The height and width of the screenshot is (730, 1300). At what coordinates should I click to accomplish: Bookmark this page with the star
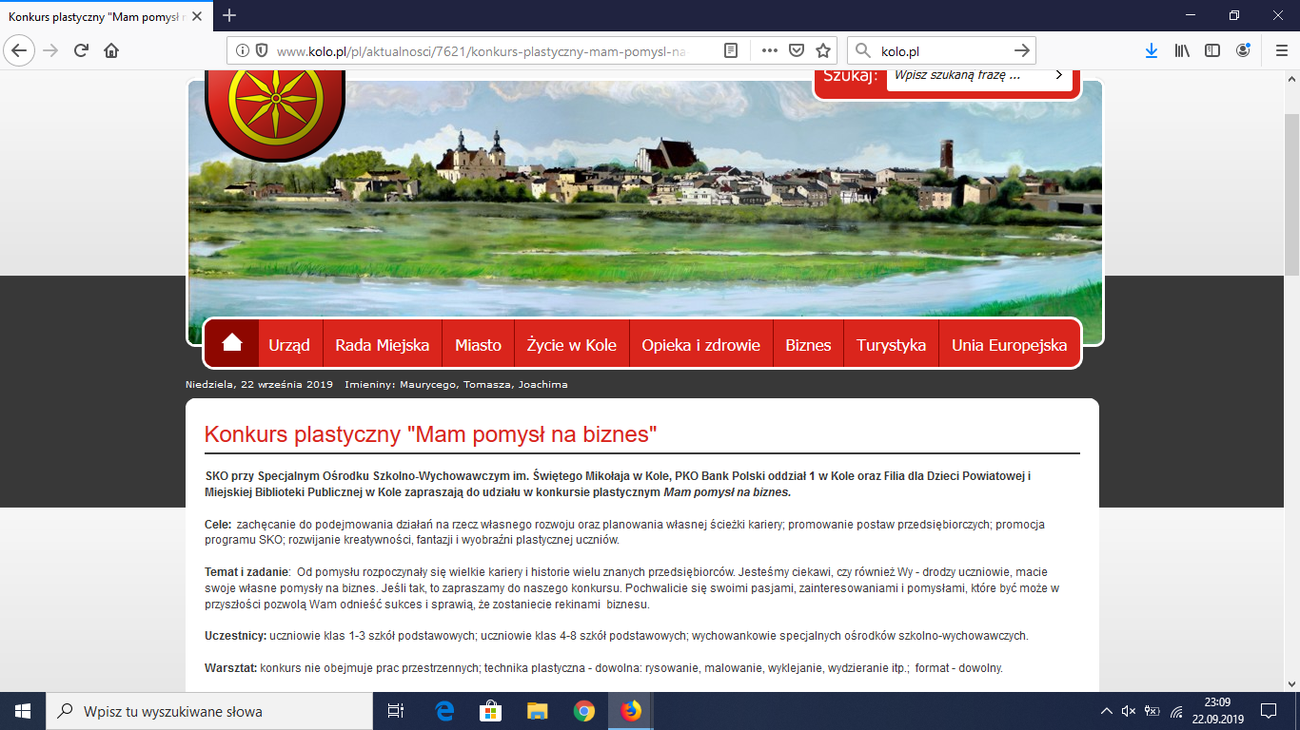click(823, 50)
